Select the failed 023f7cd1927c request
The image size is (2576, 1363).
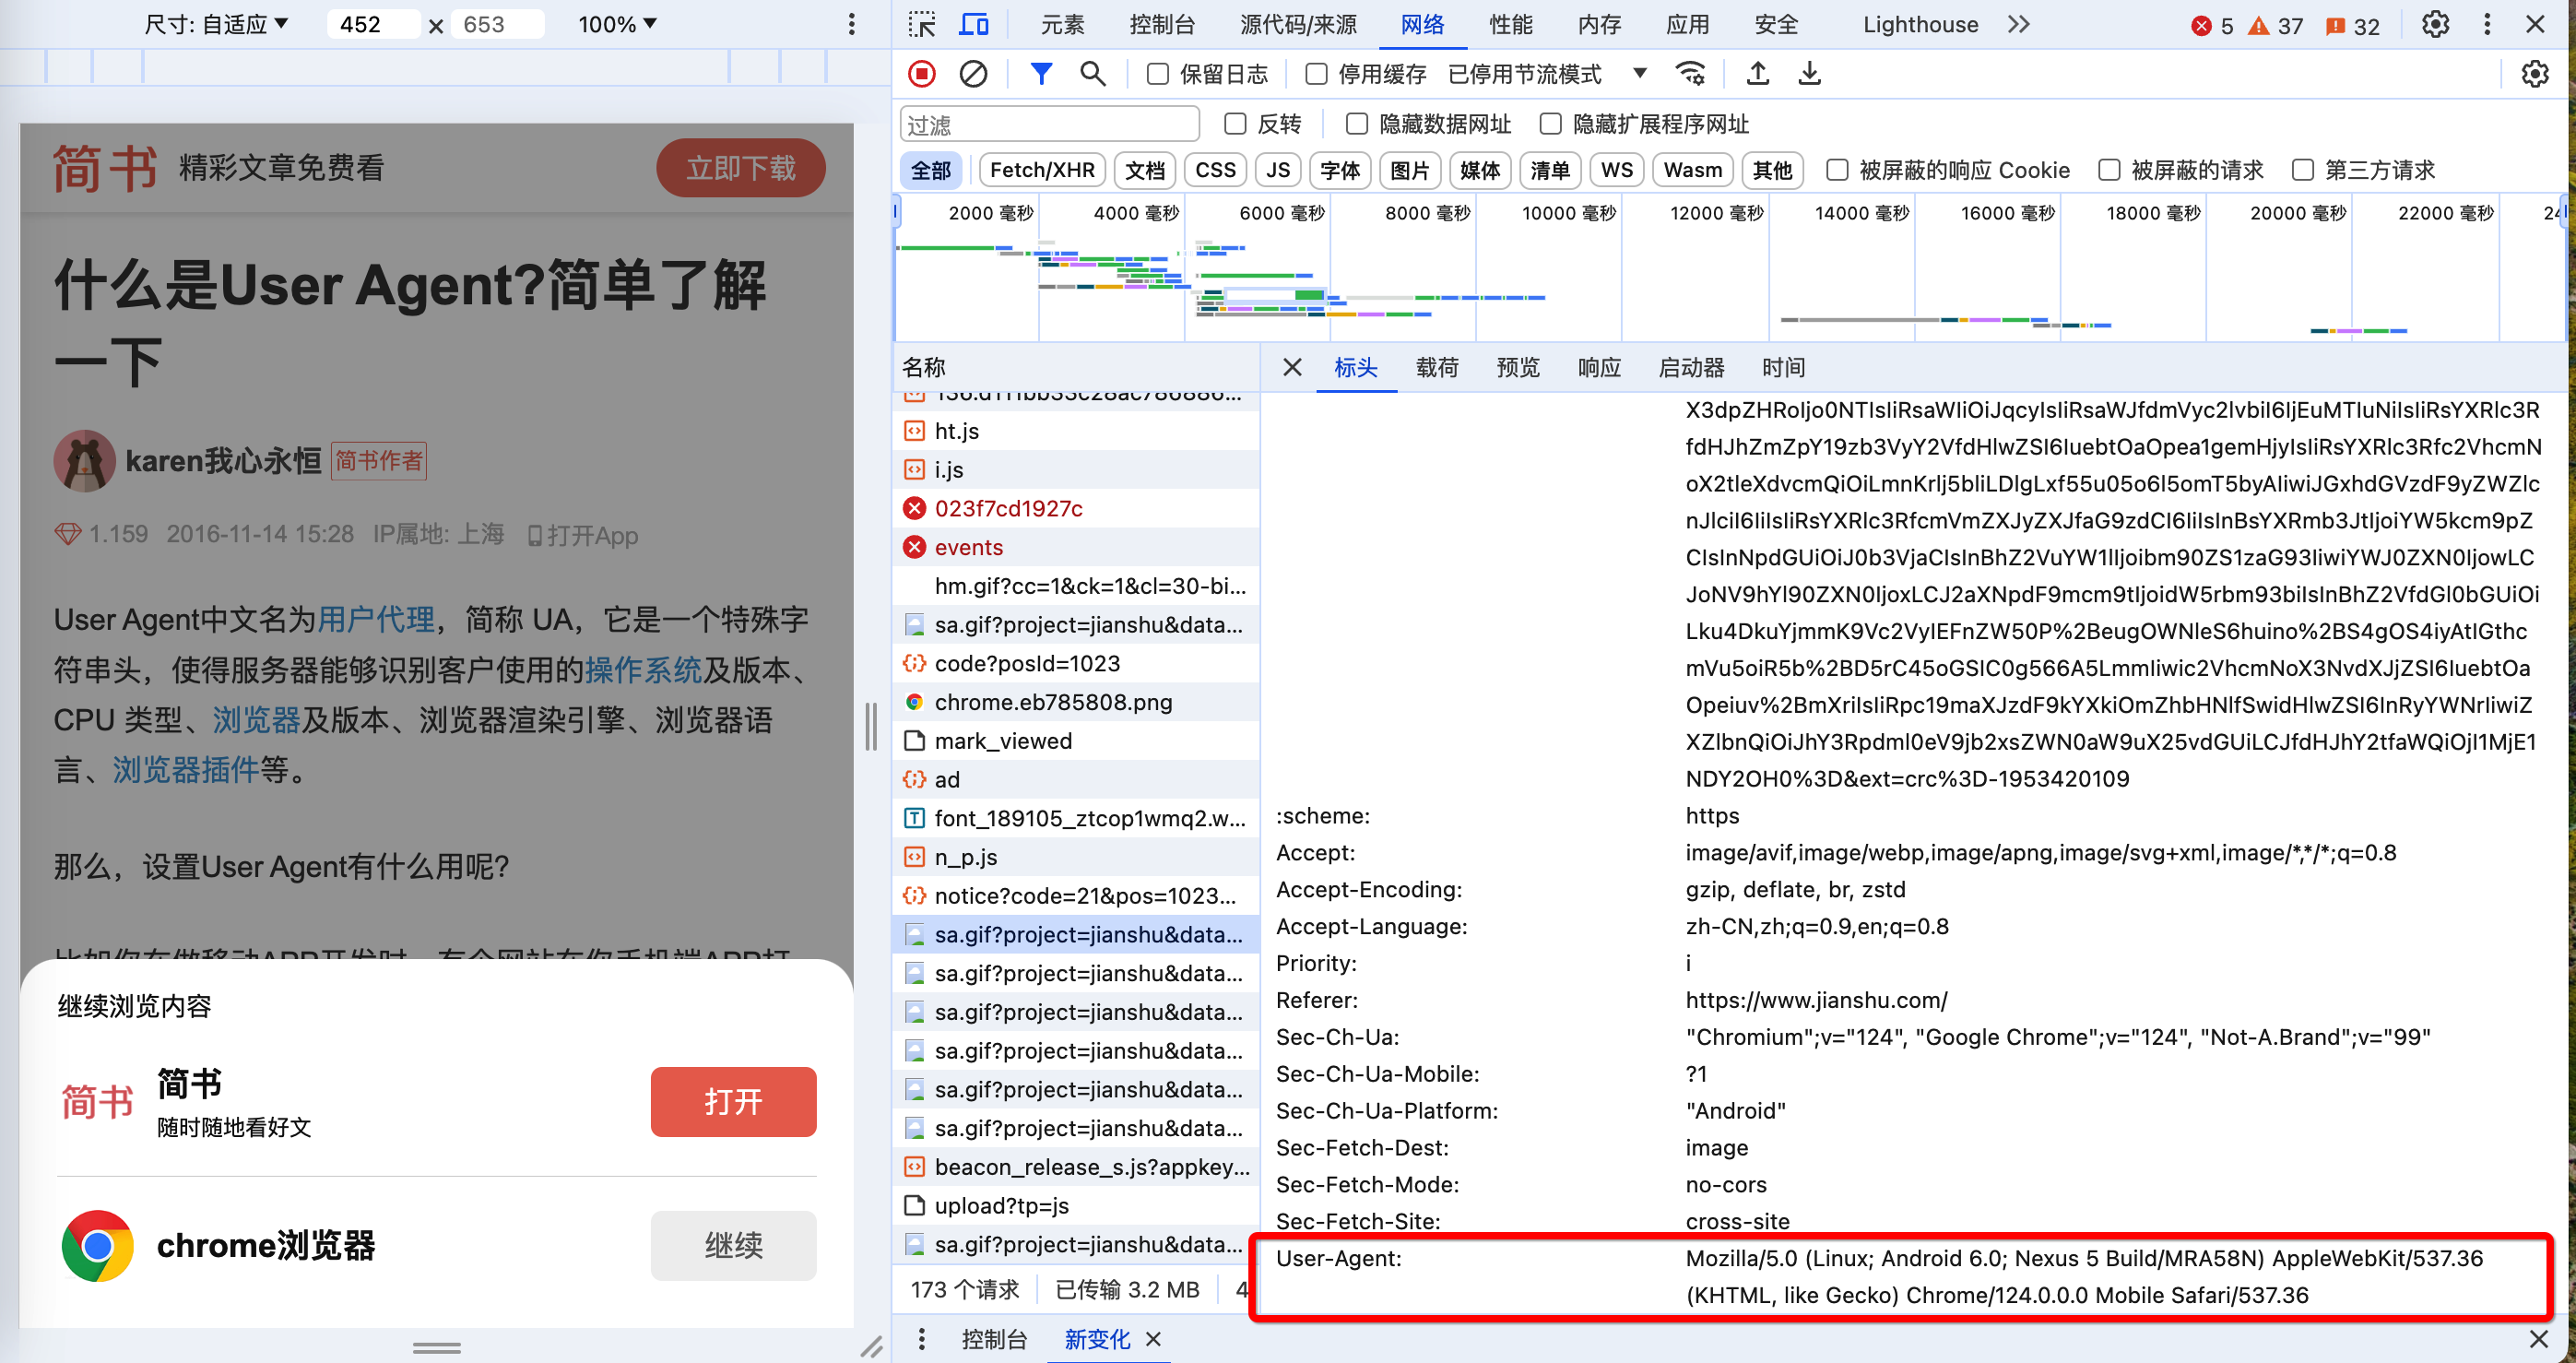1075,508
